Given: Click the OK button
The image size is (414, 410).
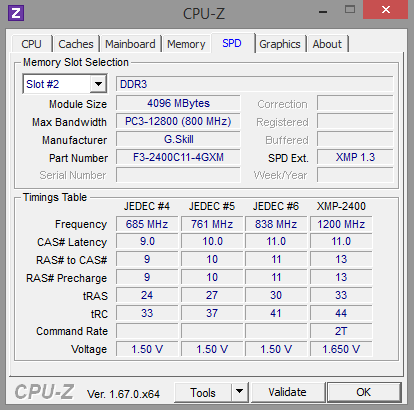Looking at the screenshot, I should pos(364,392).
